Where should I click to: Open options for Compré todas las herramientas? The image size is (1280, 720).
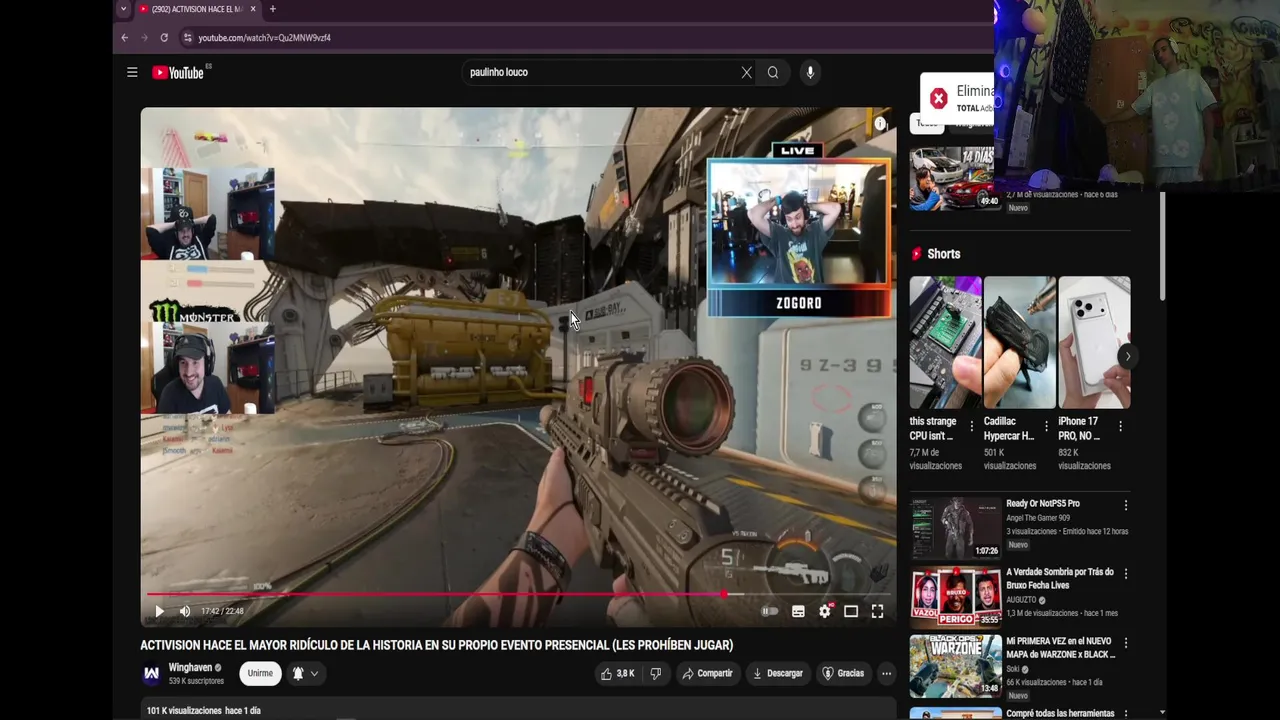[x=1126, y=713]
